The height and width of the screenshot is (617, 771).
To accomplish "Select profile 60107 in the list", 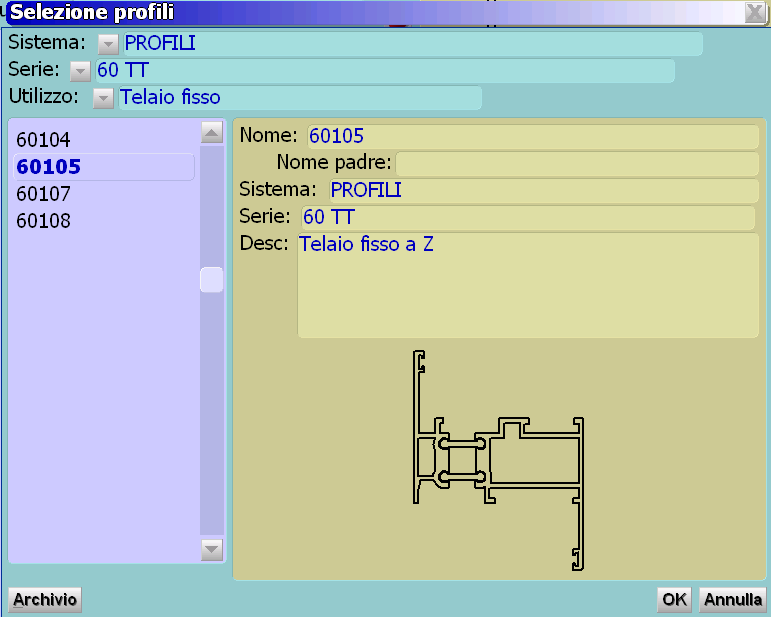I will (x=104, y=194).
